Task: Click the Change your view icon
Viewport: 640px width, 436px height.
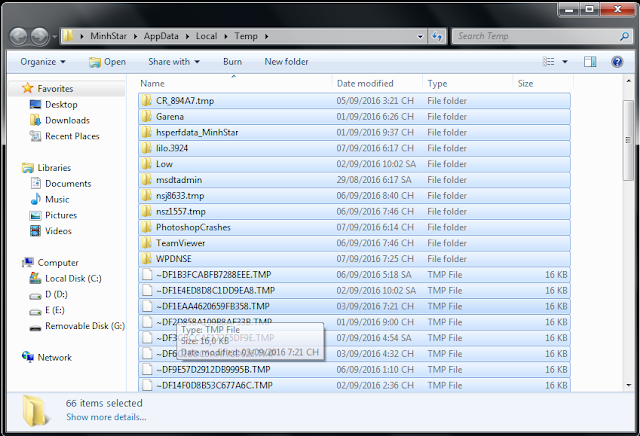Action: click(549, 62)
